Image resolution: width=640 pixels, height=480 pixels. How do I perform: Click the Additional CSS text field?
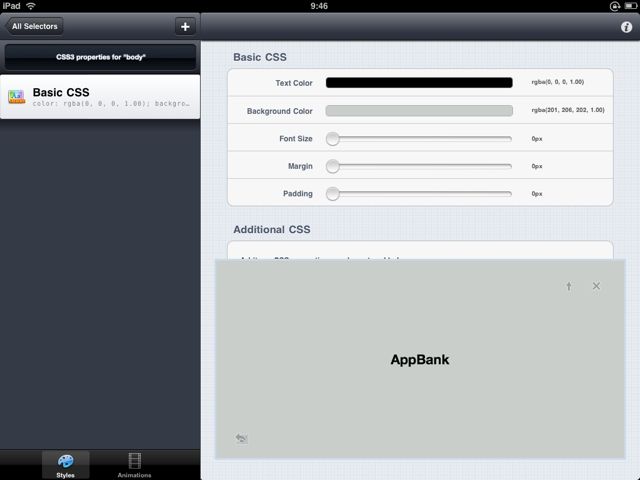[420, 250]
